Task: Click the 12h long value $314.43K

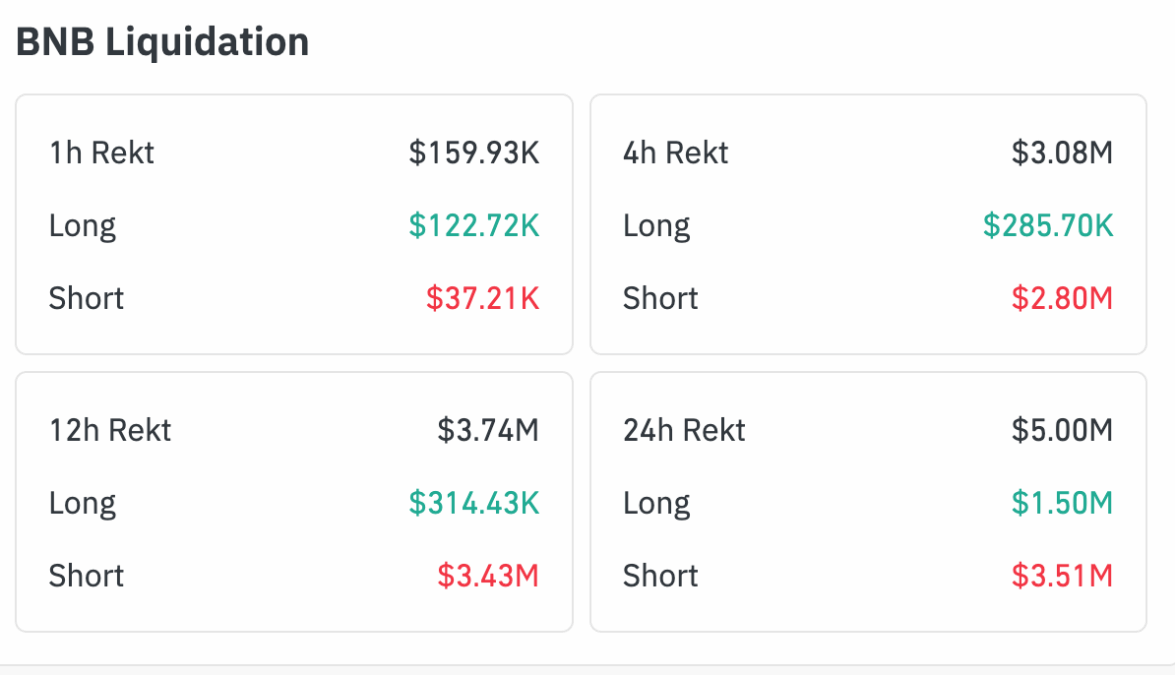Action: (474, 503)
